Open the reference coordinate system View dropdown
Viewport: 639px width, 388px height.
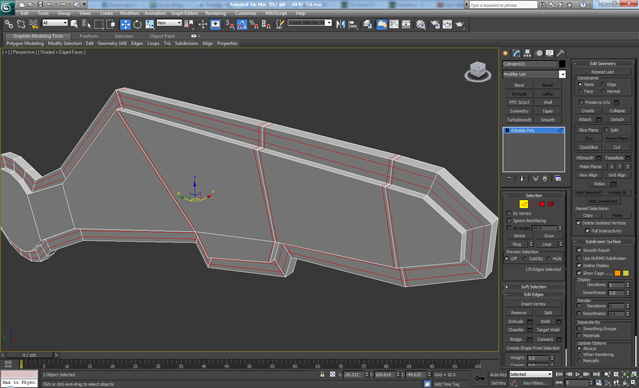tap(169, 23)
